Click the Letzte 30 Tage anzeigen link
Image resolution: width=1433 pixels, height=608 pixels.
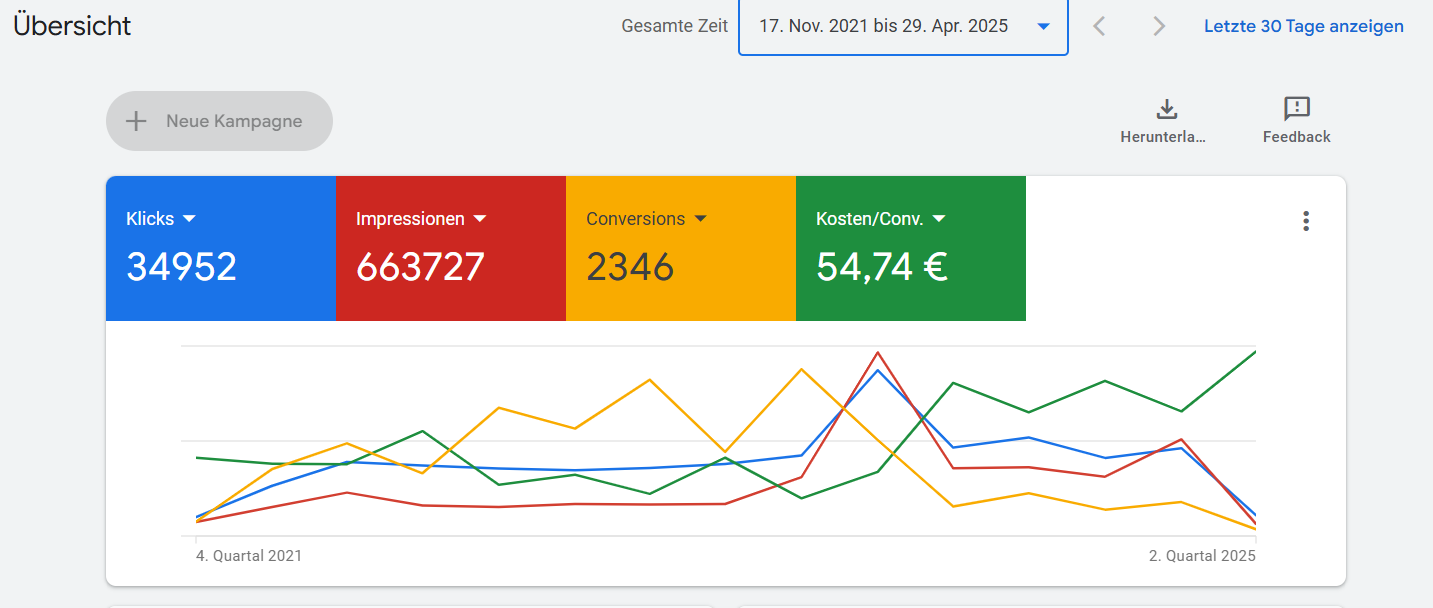(1303, 26)
